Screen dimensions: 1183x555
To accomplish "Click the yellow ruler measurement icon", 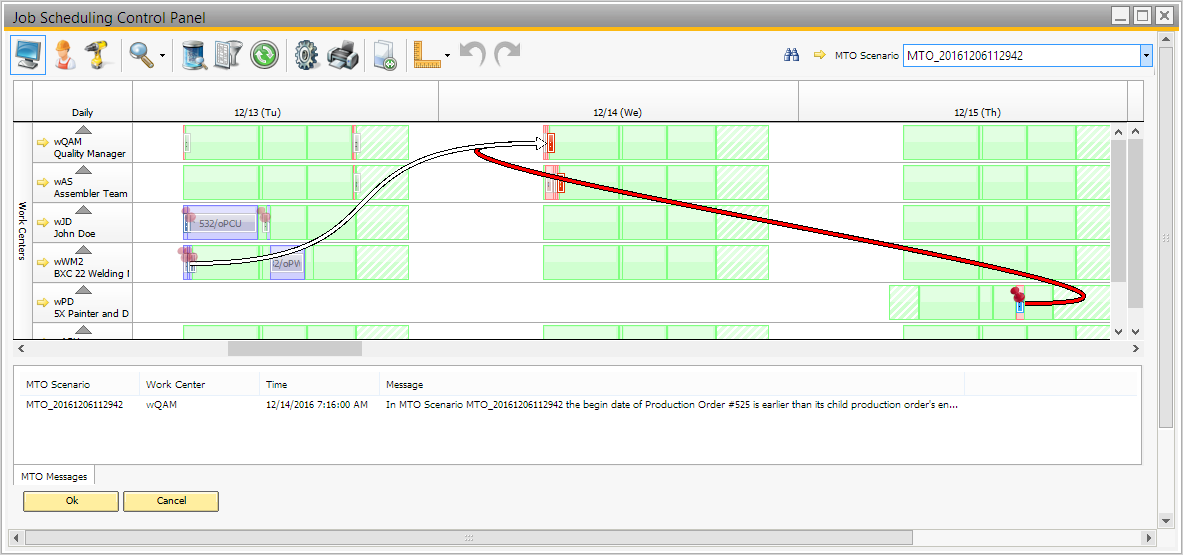I will (x=427, y=55).
